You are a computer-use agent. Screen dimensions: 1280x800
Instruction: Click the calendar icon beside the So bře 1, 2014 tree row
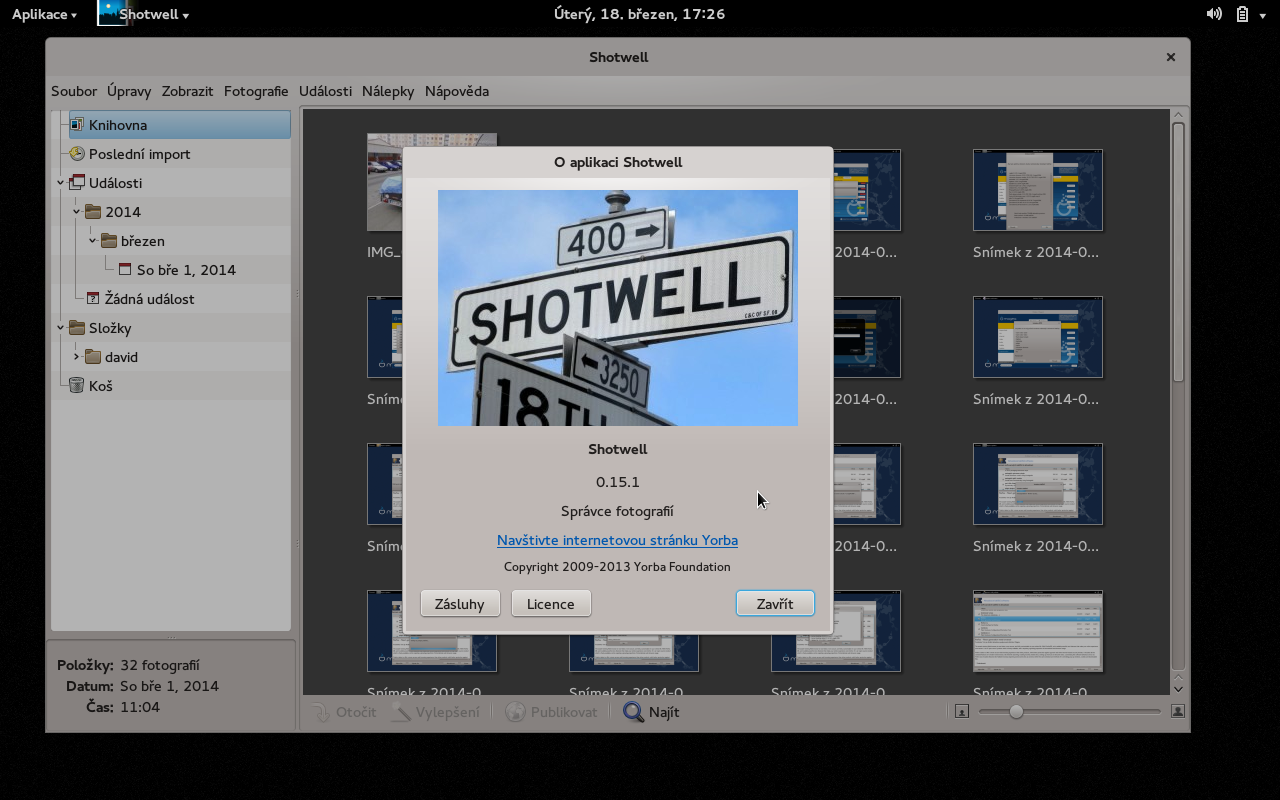[125, 270]
